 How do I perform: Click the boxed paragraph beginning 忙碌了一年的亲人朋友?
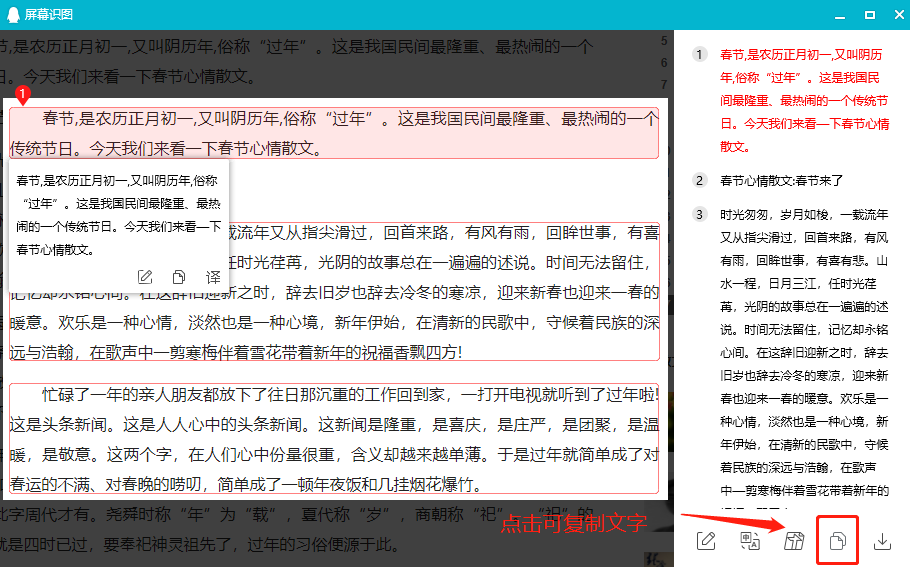tap(334, 439)
